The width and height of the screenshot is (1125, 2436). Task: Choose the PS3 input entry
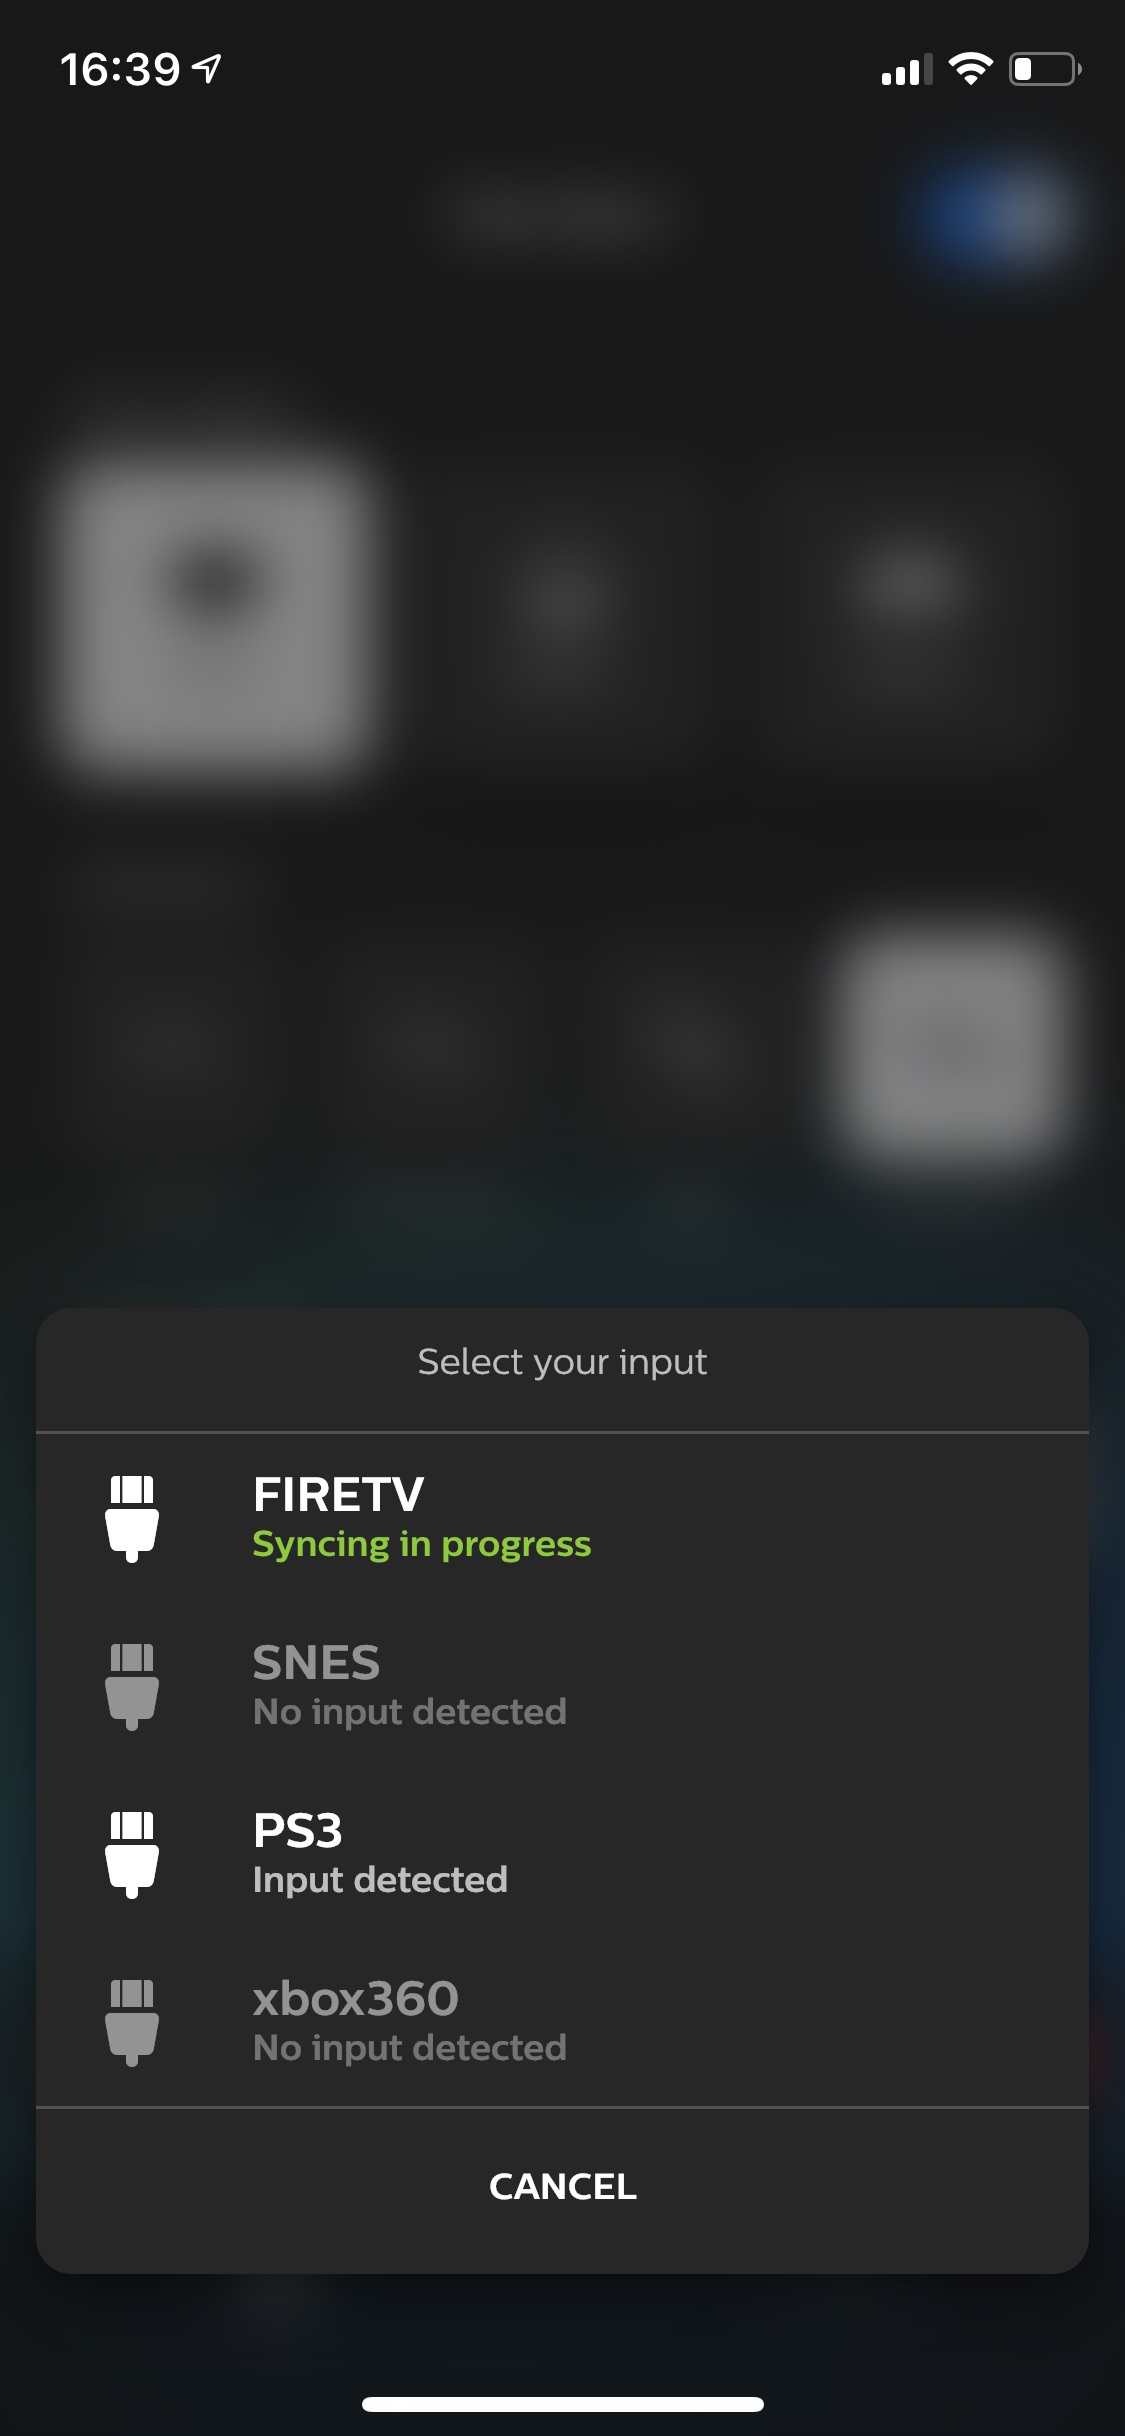pyautogui.click(x=562, y=1854)
